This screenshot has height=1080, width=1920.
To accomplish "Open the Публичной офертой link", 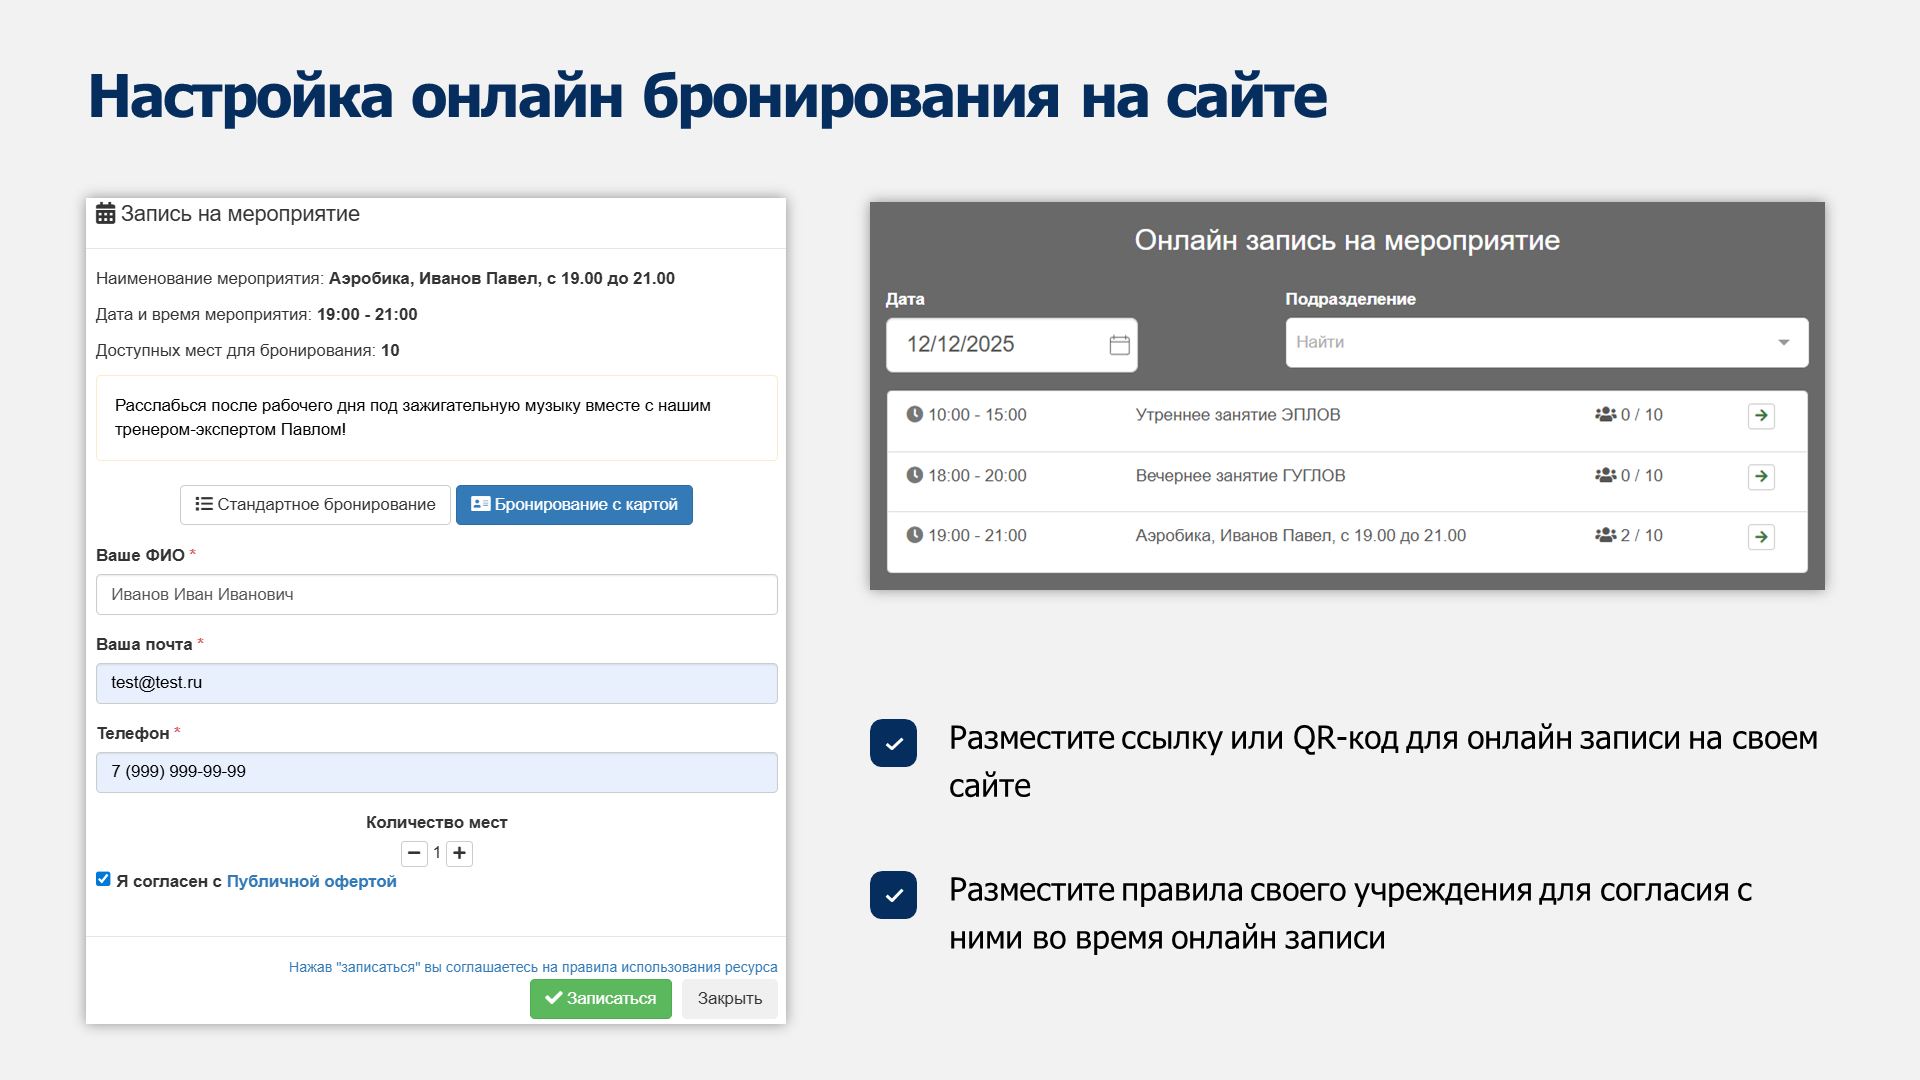I will (x=311, y=881).
